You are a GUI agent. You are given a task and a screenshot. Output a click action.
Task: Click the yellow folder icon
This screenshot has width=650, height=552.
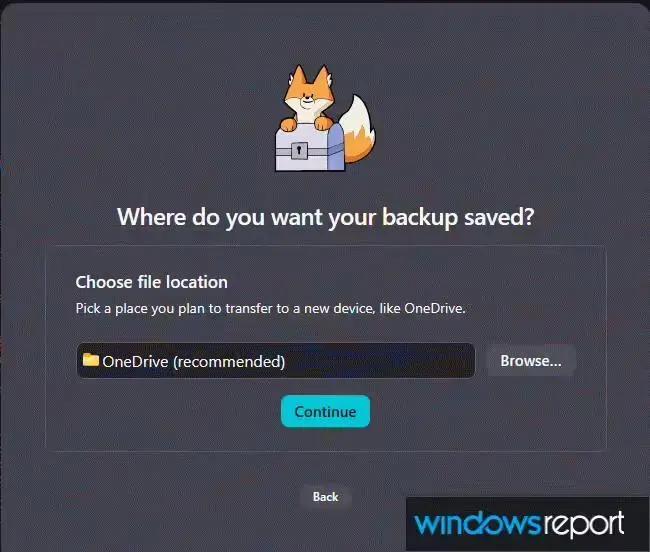90,360
